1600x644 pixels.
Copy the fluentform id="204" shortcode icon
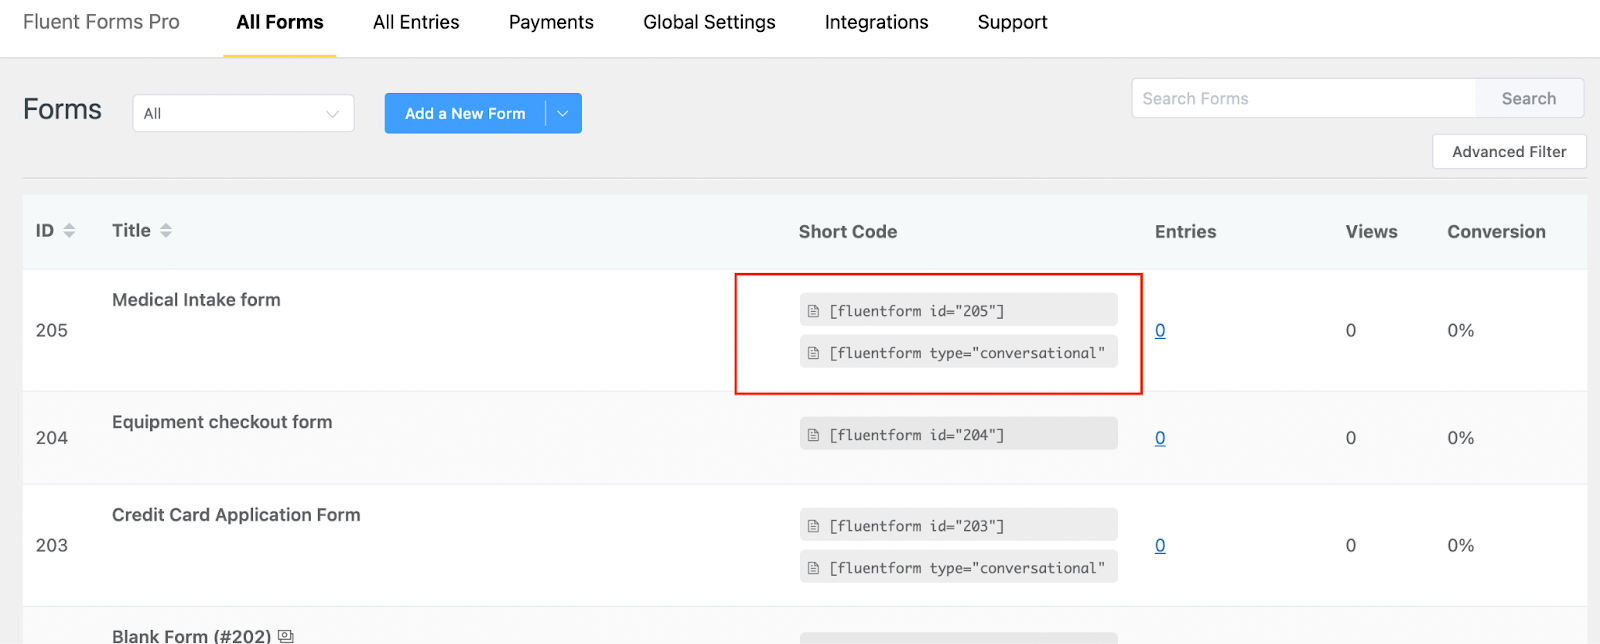point(813,435)
